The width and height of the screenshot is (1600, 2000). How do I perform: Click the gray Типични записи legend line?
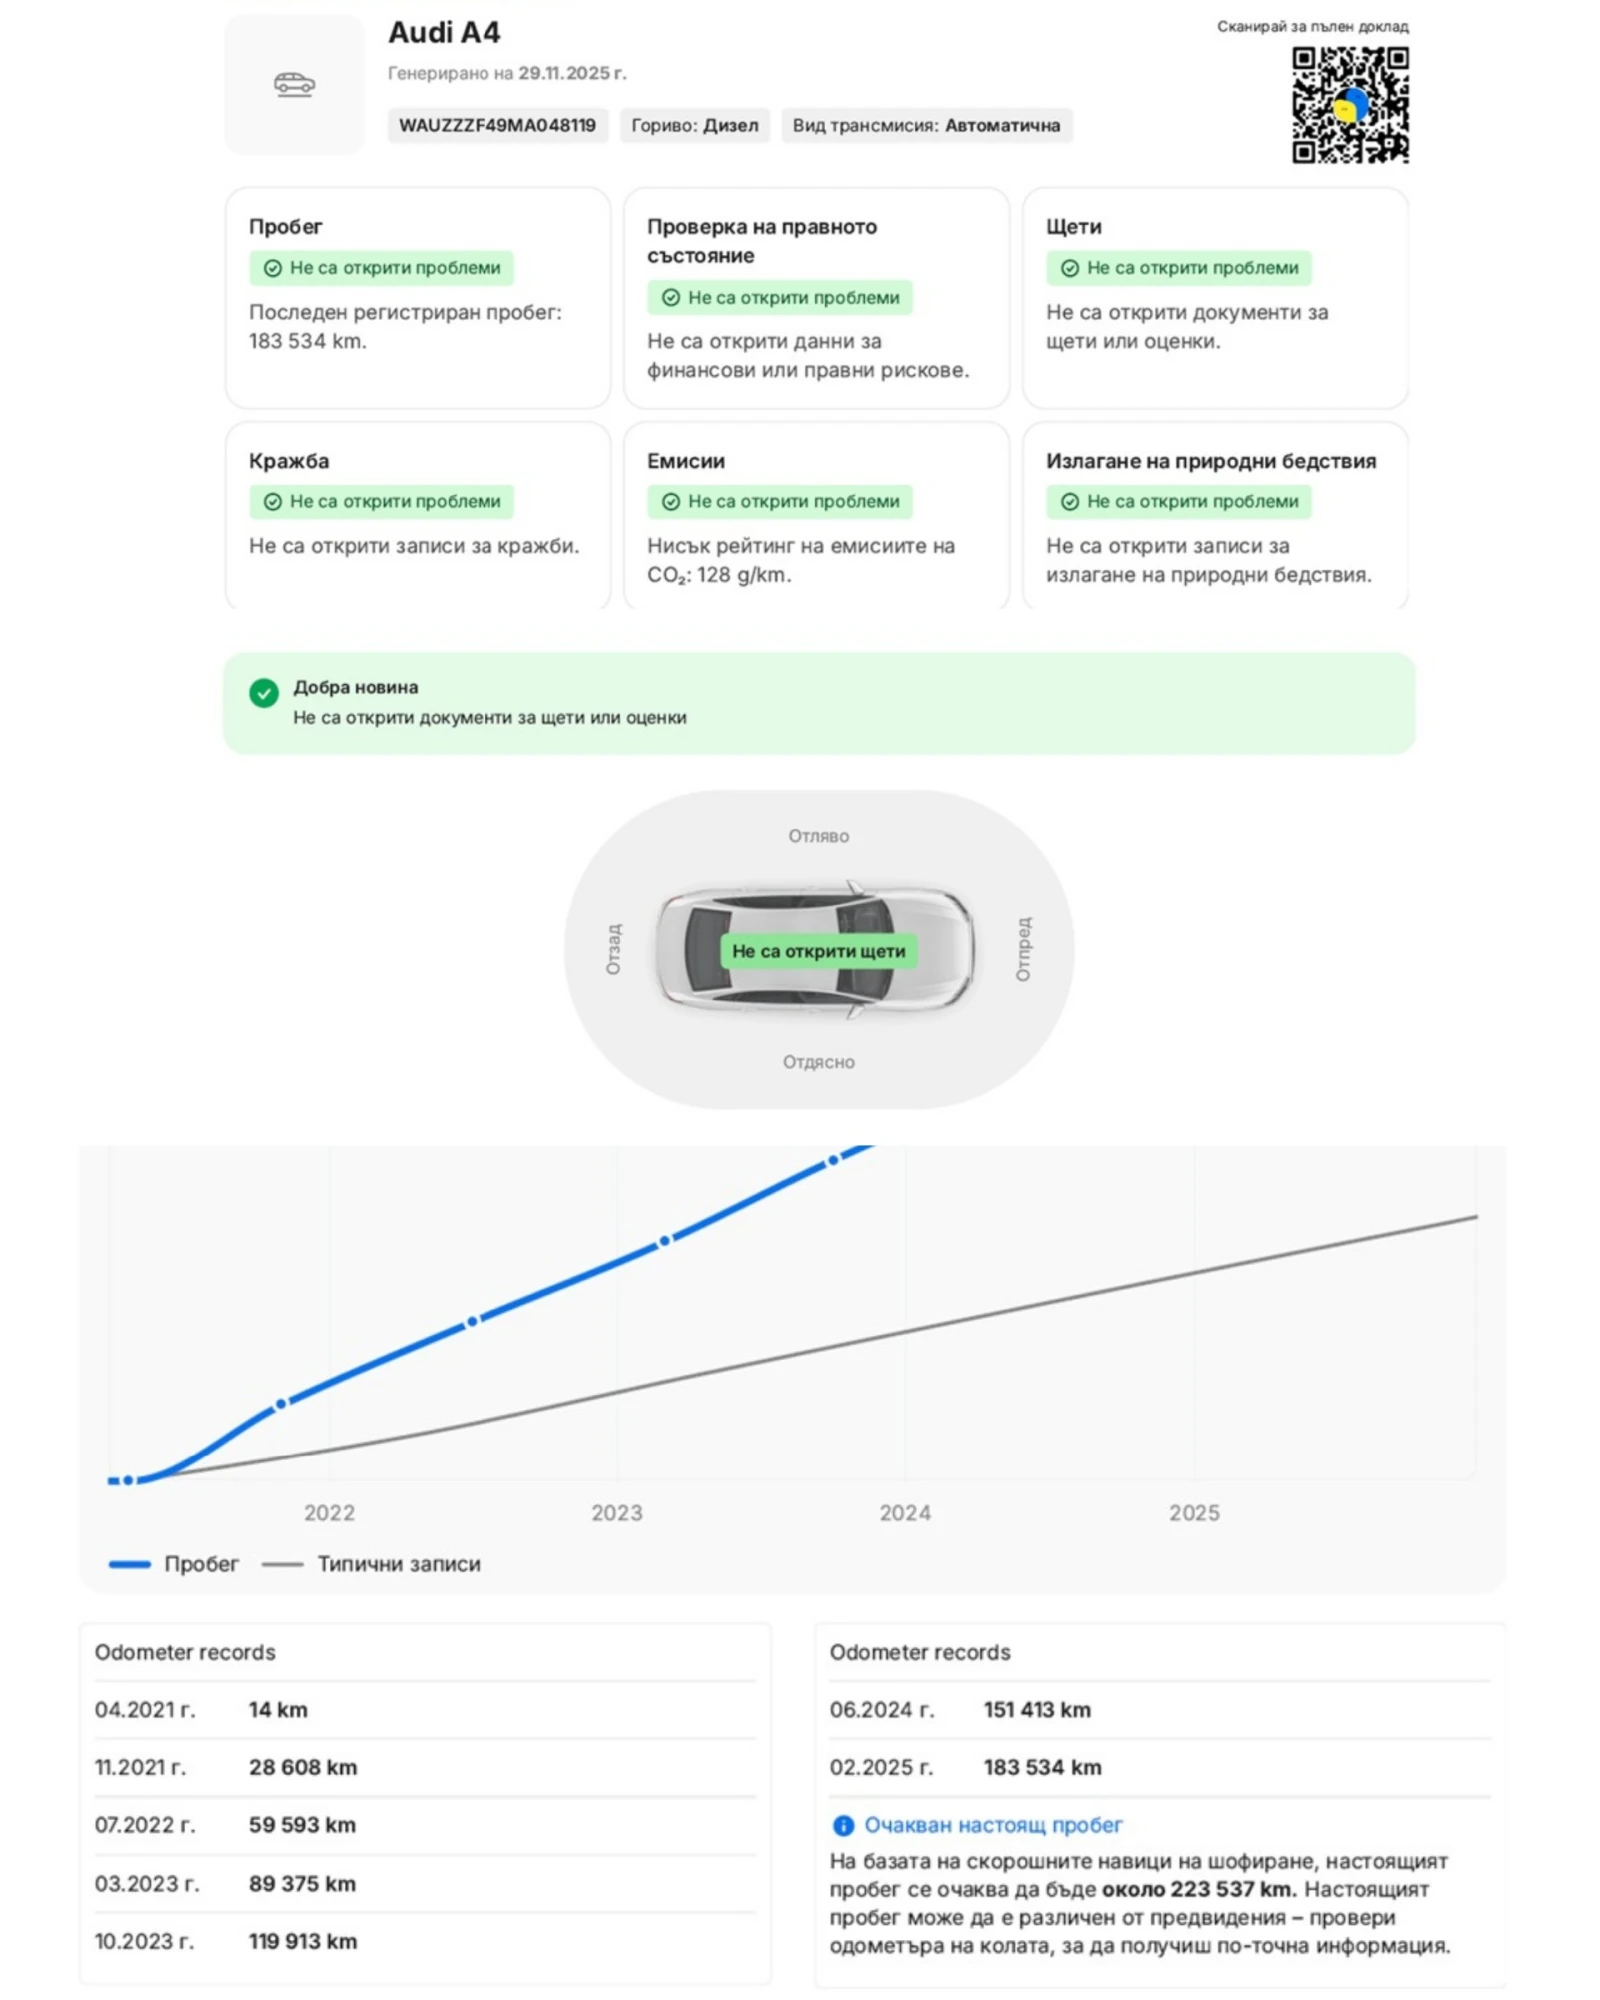pos(282,1564)
